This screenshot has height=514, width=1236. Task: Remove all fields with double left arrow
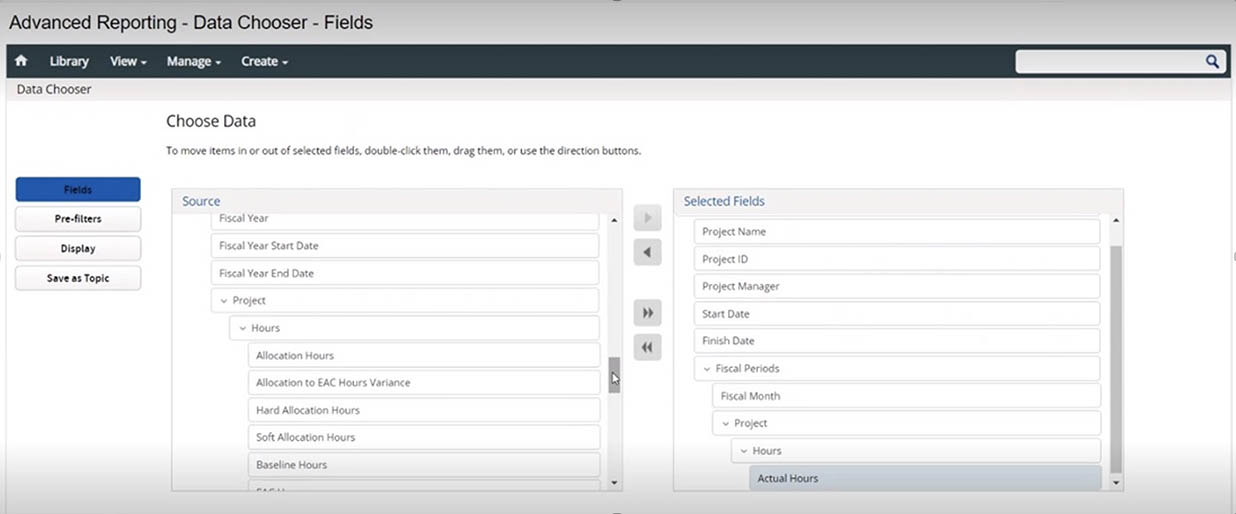[647, 347]
